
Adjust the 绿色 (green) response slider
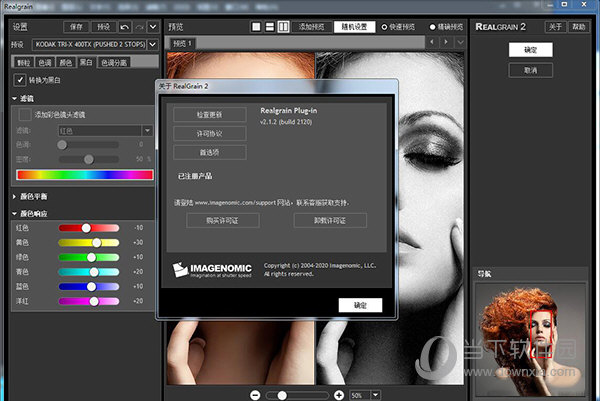pos(91,258)
